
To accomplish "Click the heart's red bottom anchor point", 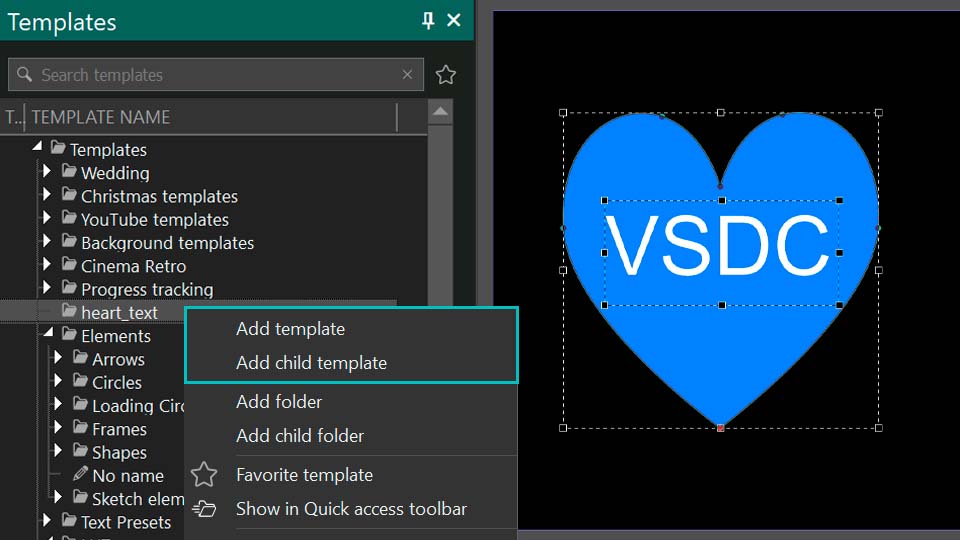I will [x=721, y=428].
